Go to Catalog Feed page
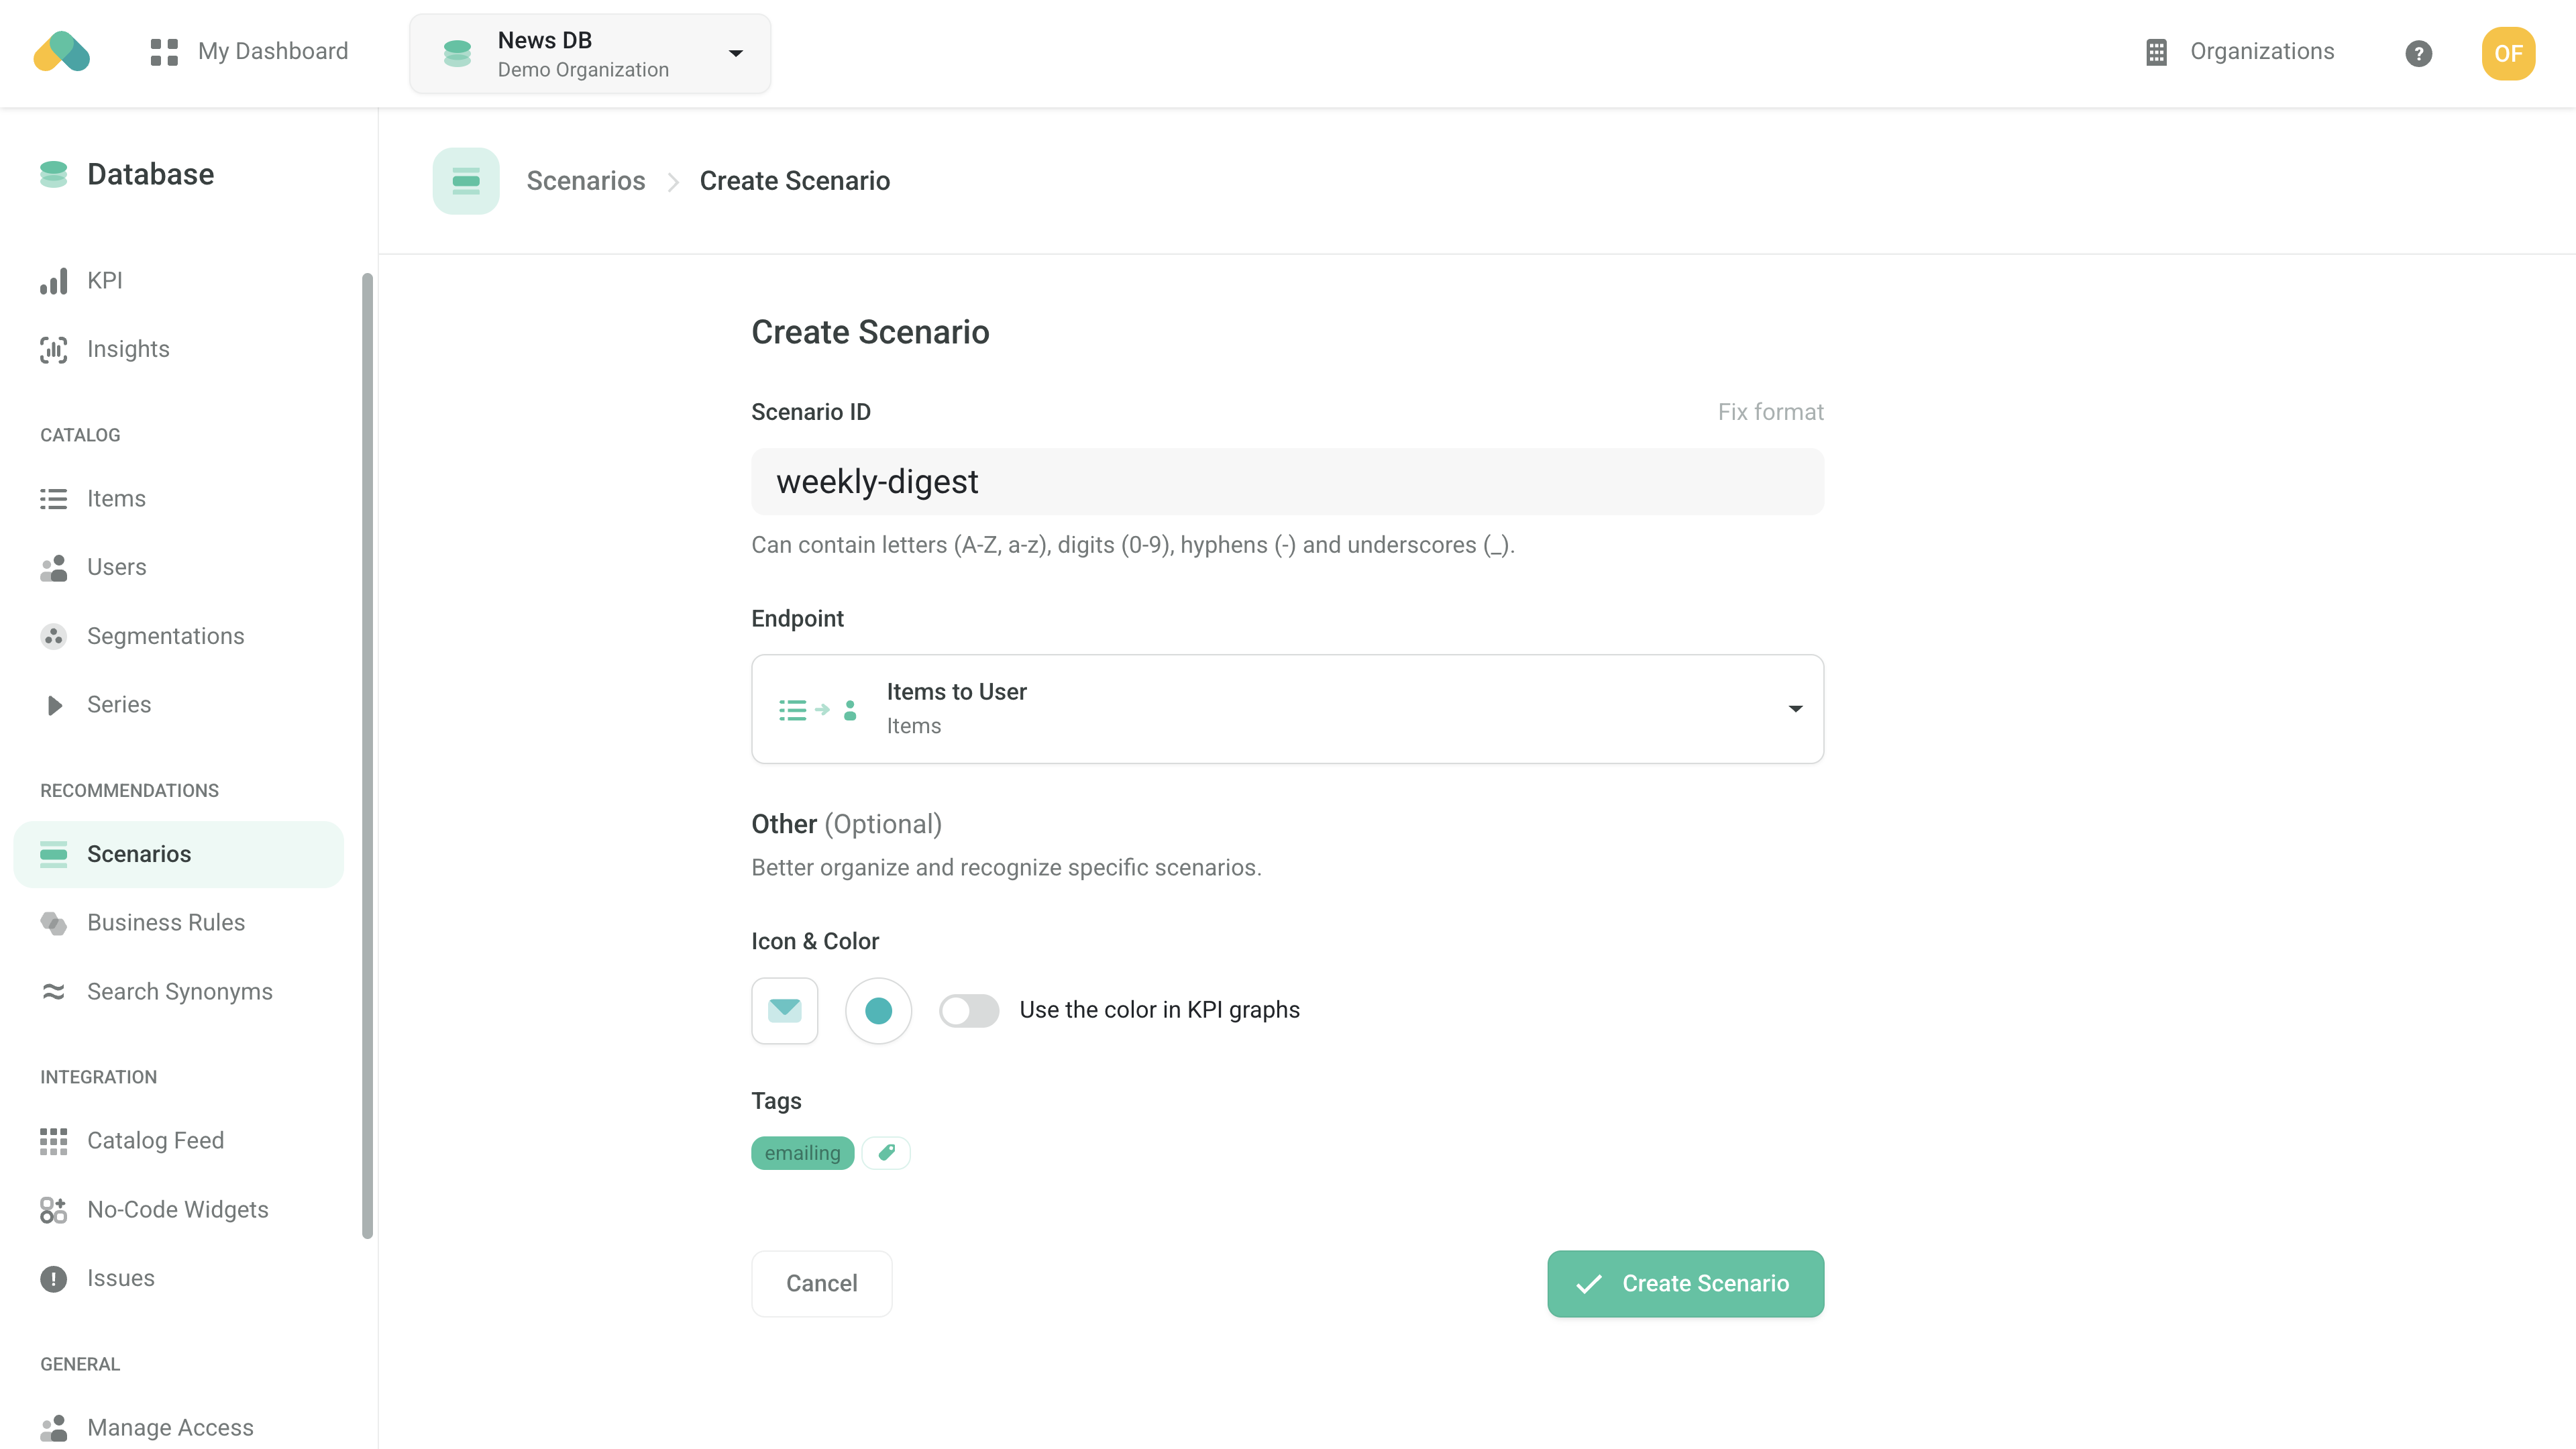The image size is (2576, 1449). [x=156, y=1141]
